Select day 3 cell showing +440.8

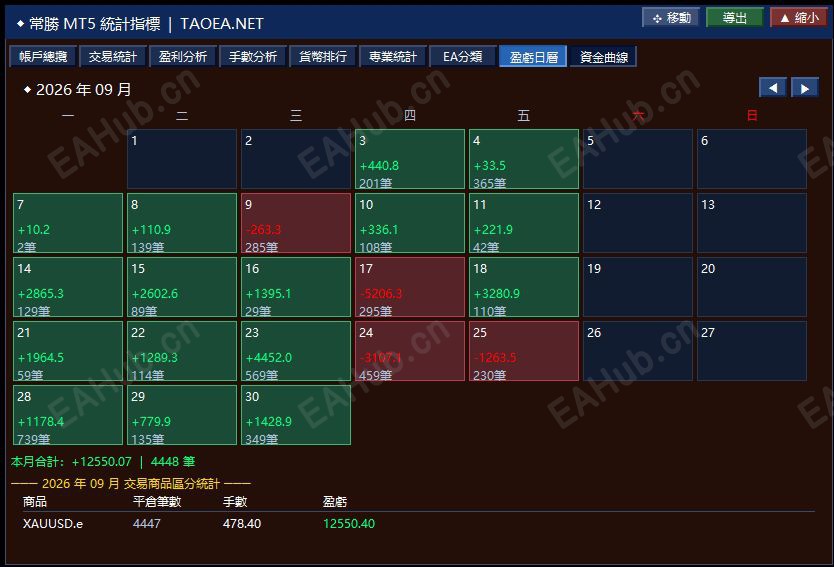click(410, 159)
